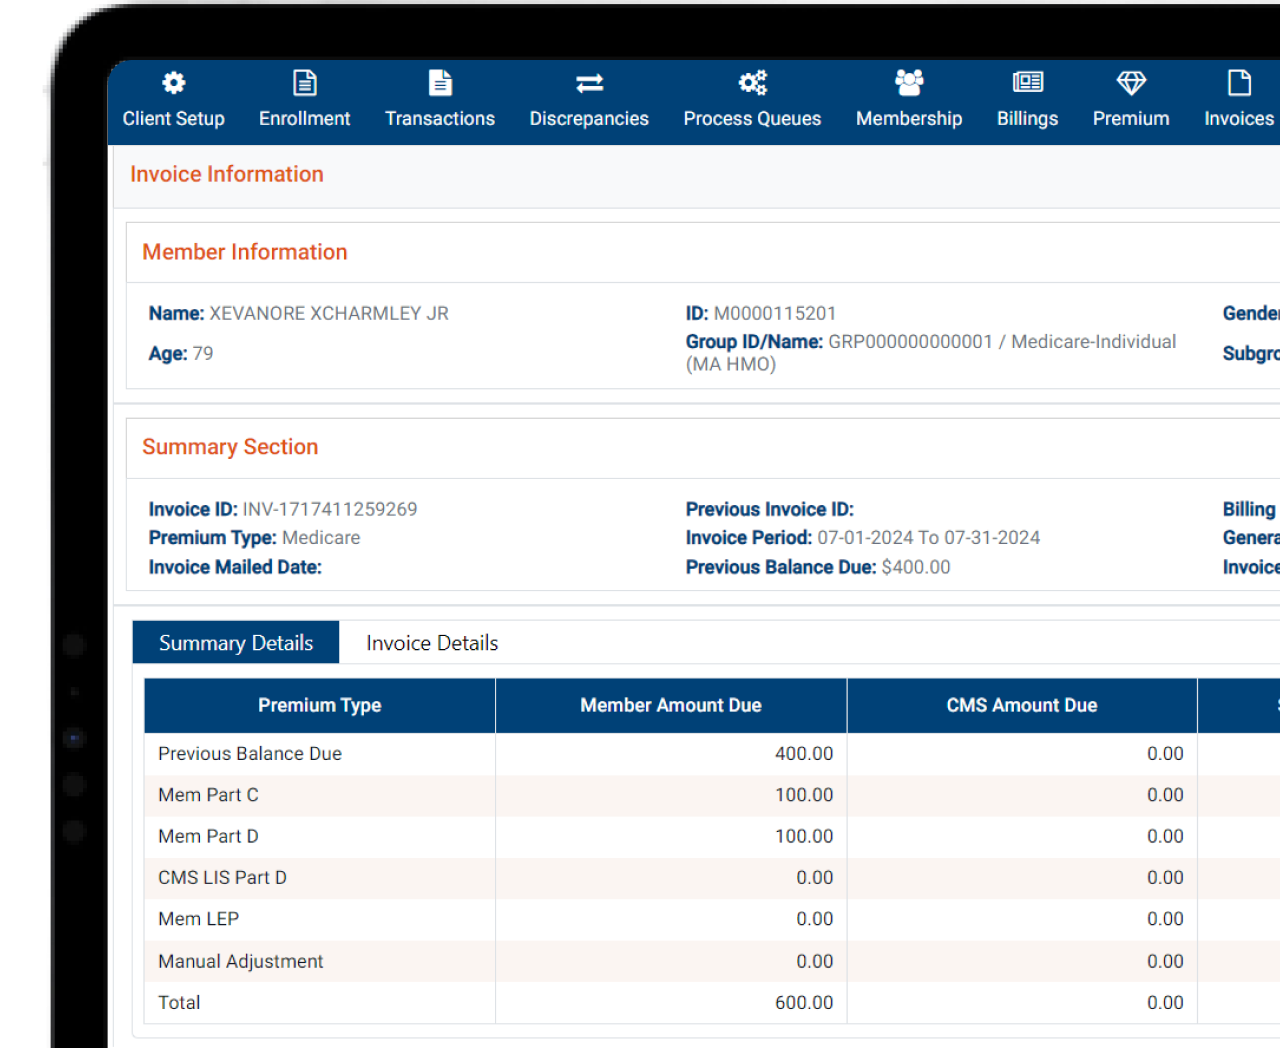The image size is (1280, 1048).
Task: Click the Billings newspaper icon
Action: pos(1028,82)
